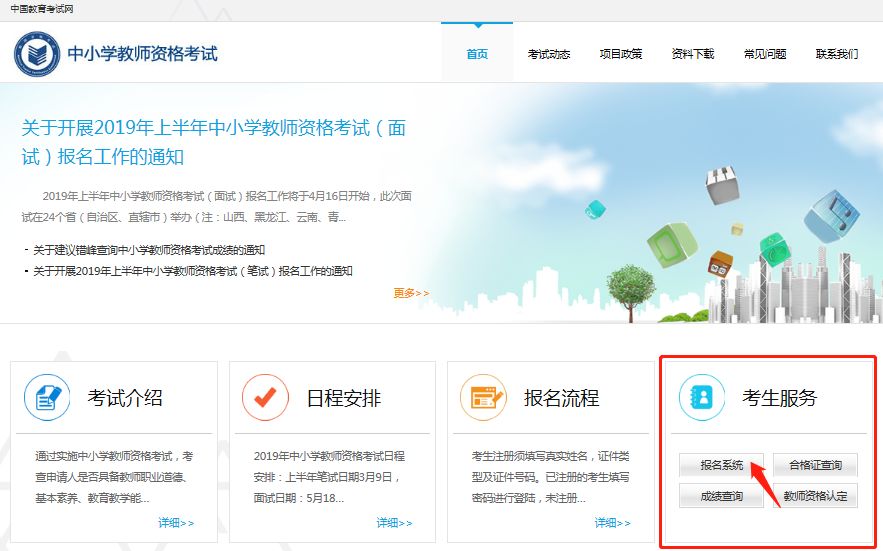Open the 常见问题 menu item
The height and width of the screenshot is (551, 883).
[765, 54]
